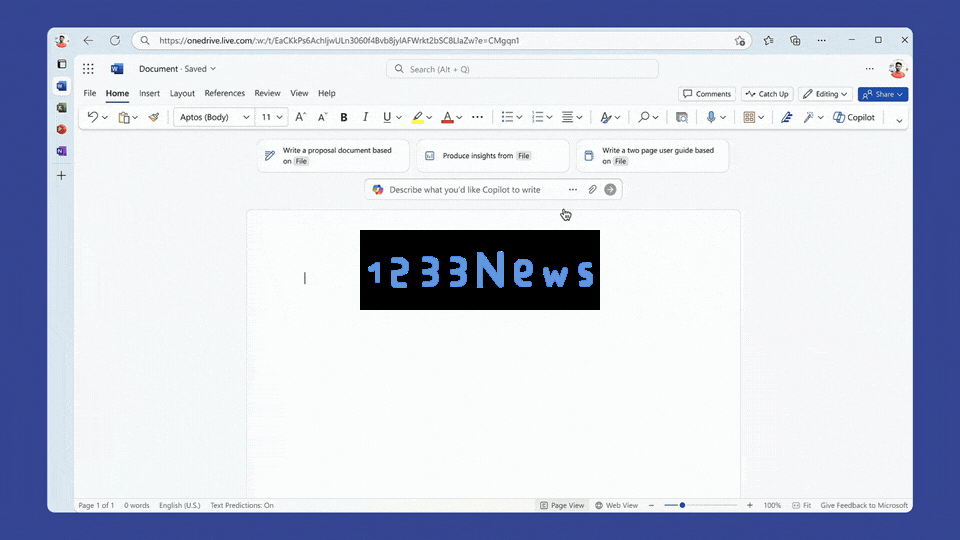Increase font size with the larger A
The height and width of the screenshot is (540, 960).
tap(300, 117)
